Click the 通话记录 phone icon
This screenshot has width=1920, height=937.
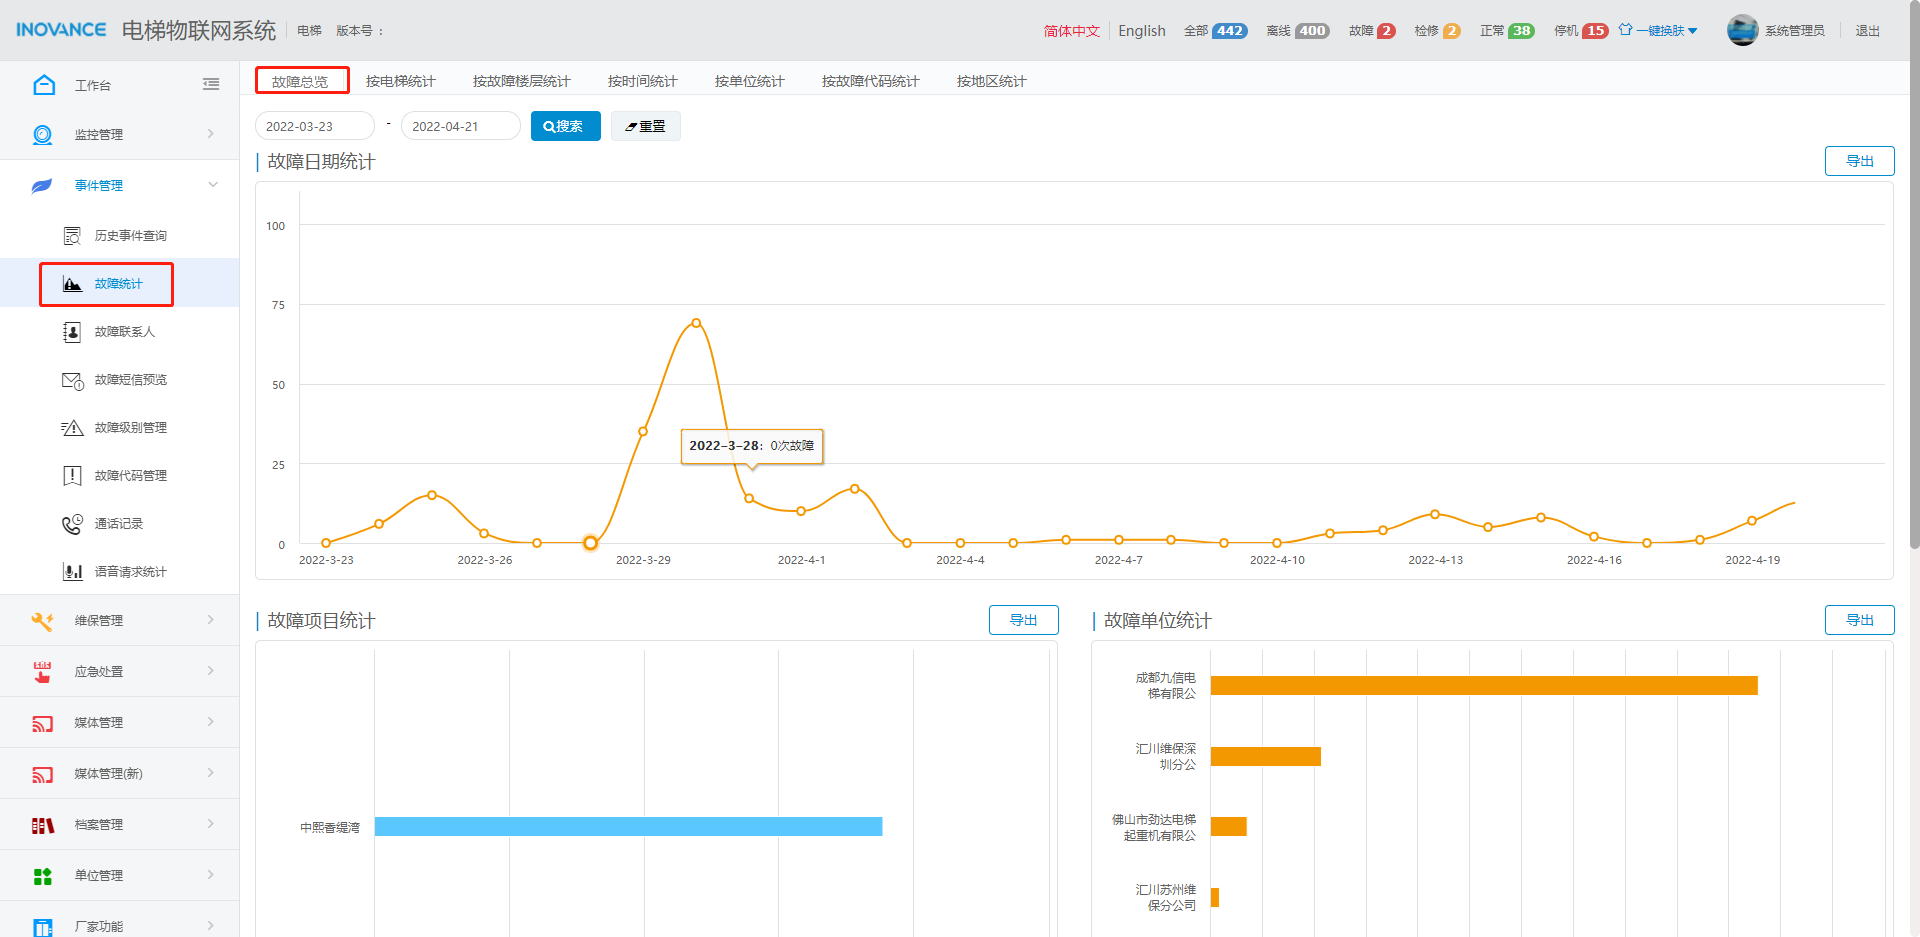click(72, 524)
